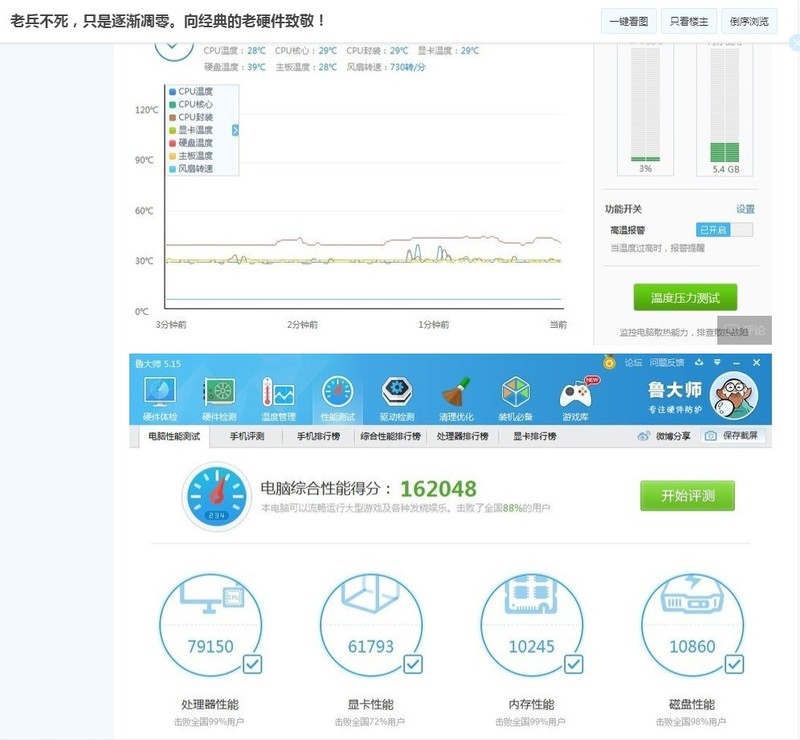Open 装机必备 cube icon
Viewport: 800px width, 740px height.
pos(515,392)
